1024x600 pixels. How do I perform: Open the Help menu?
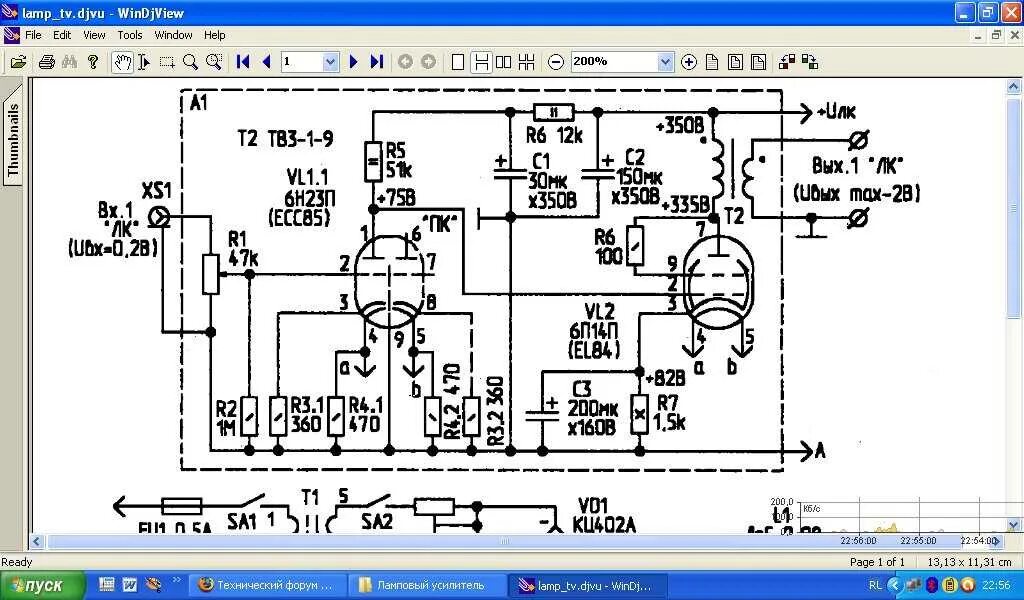[x=214, y=35]
